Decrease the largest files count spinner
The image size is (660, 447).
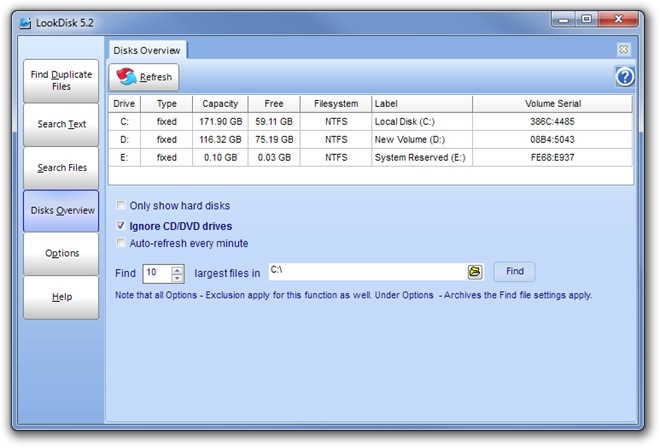(178, 277)
